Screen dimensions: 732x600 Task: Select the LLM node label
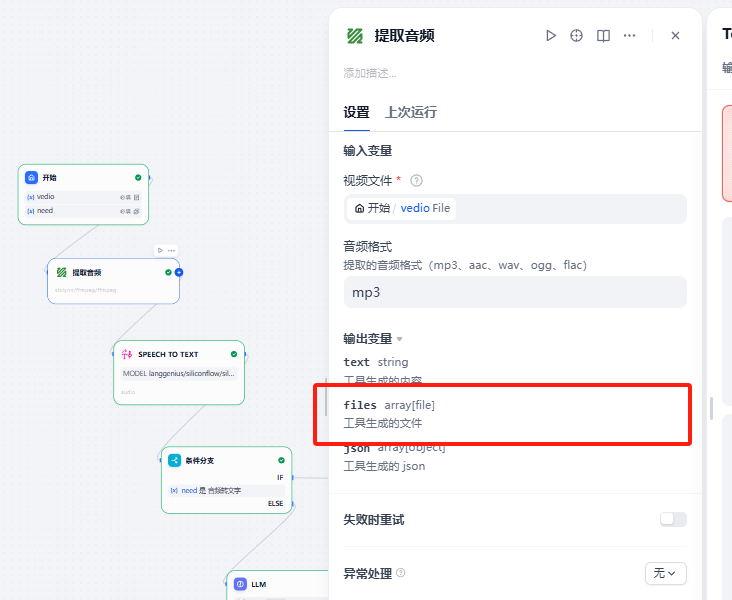(259, 584)
